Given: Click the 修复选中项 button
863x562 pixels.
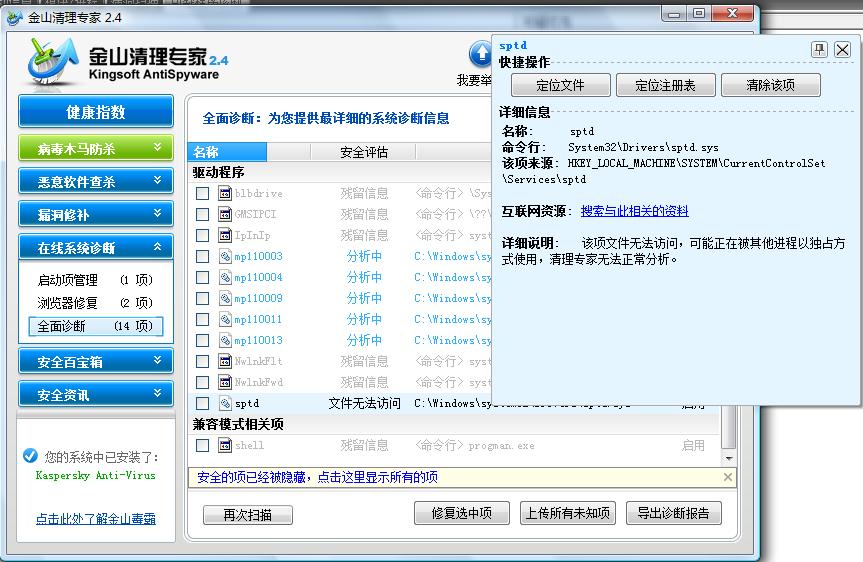Looking at the screenshot, I should click(462, 513).
